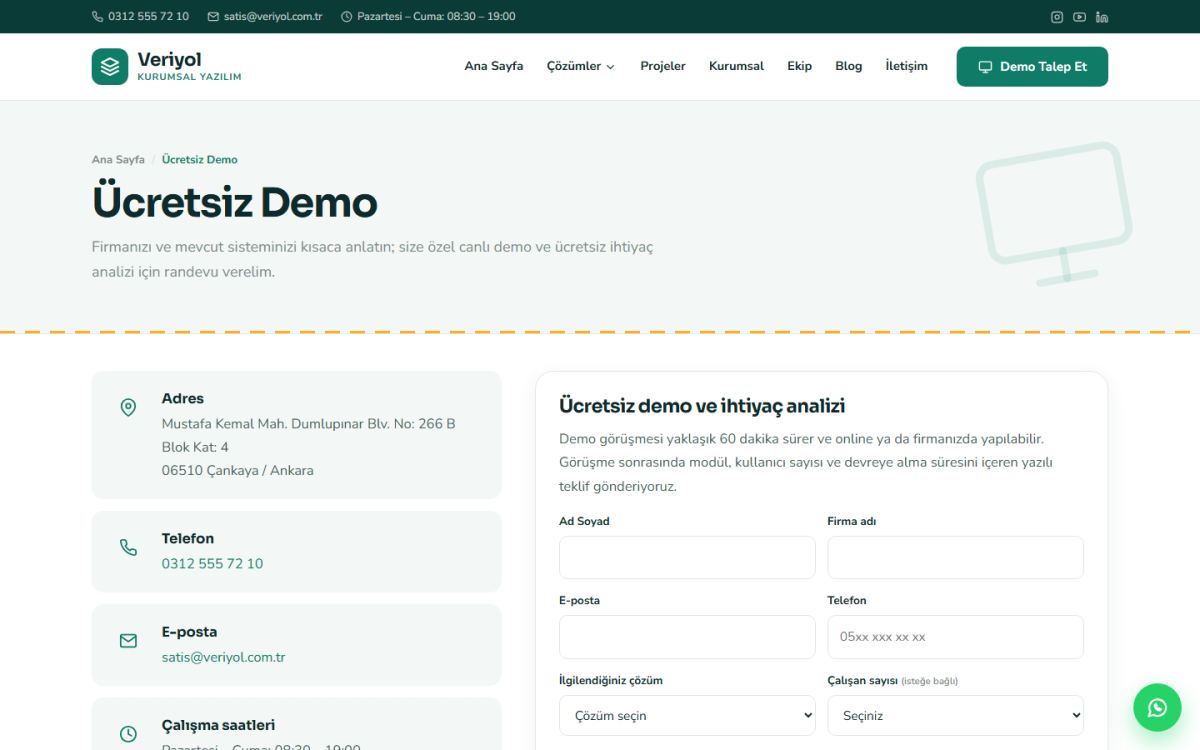Click the Veriyol brand name text
Screen dimensions: 1200x750
(x=169, y=60)
